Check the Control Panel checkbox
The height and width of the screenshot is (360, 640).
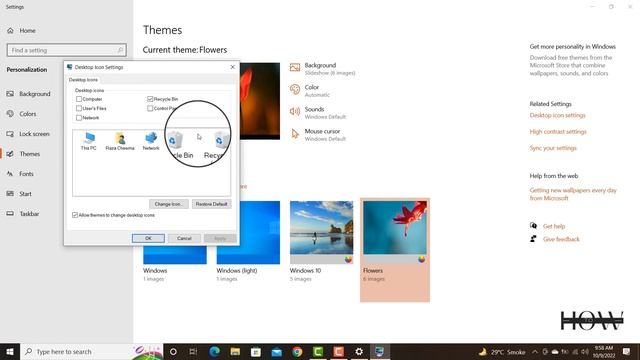click(x=150, y=109)
